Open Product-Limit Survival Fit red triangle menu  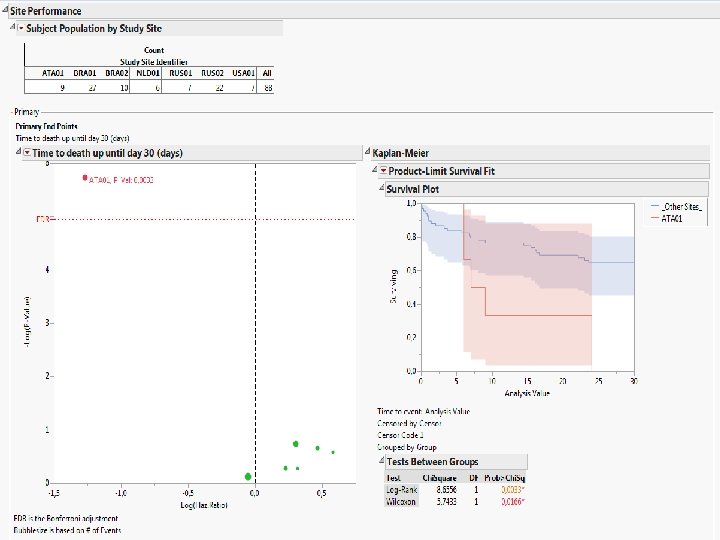(x=383, y=171)
